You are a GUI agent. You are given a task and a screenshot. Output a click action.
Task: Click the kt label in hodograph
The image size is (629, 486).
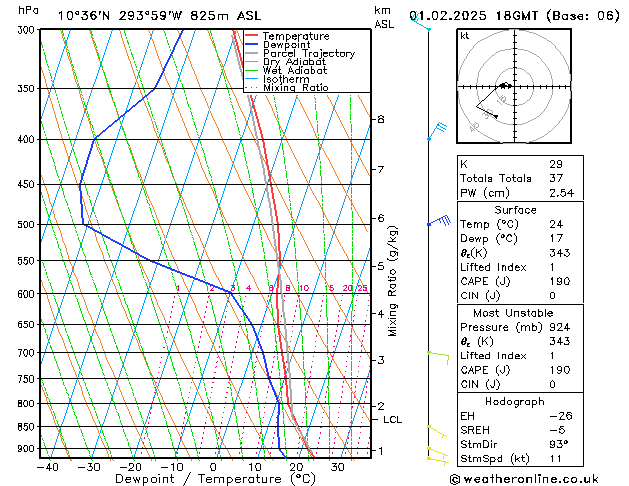(465, 36)
